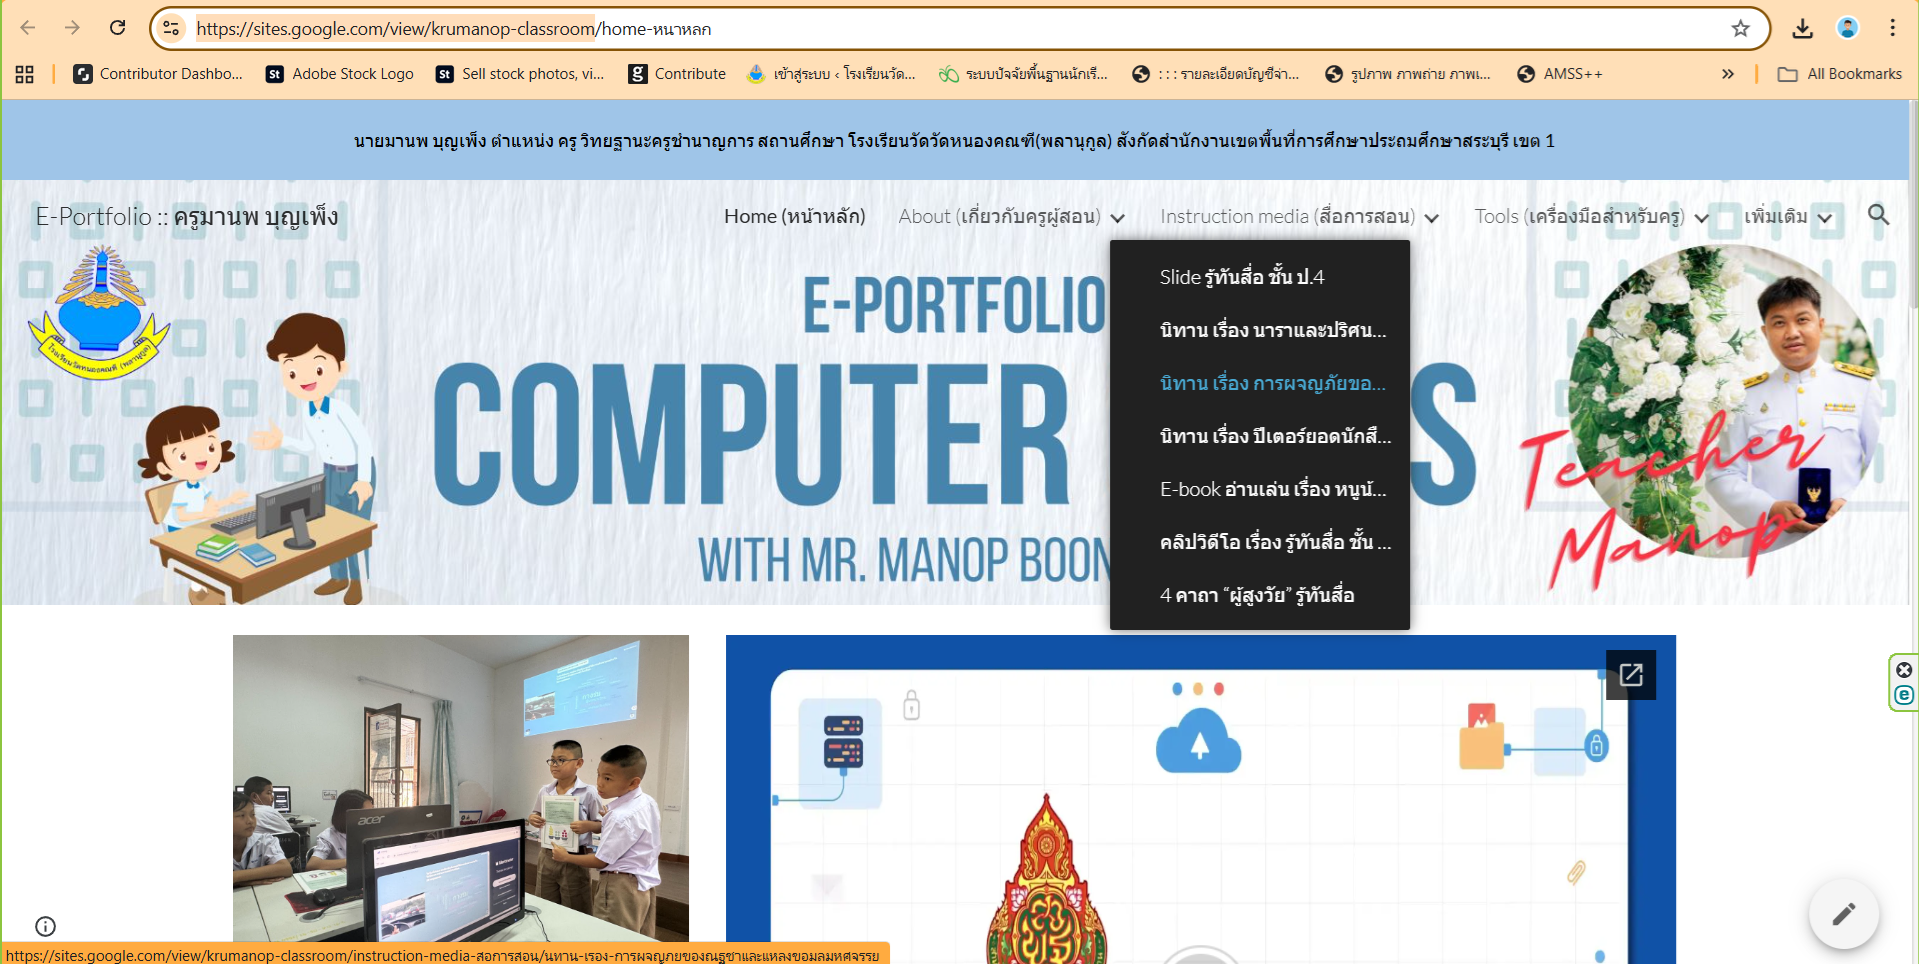Click the Chrome profile avatar

1847,28
